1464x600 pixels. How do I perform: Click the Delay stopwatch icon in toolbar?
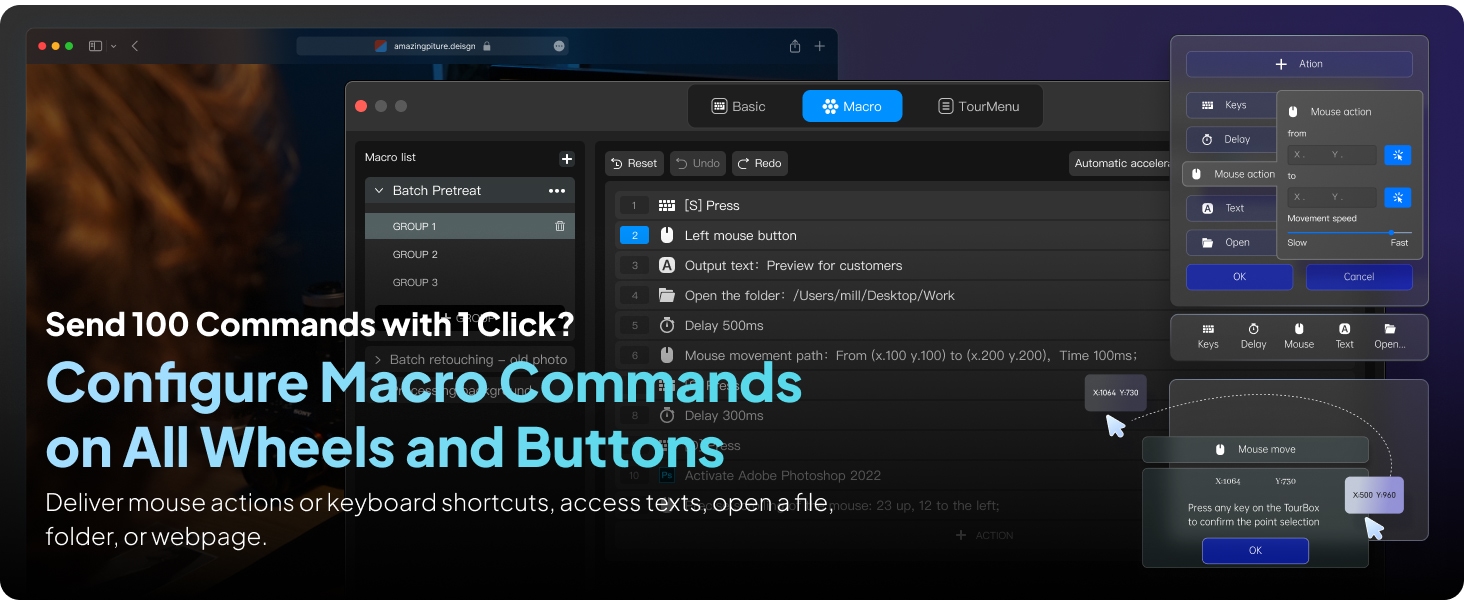pos(1253,329)
